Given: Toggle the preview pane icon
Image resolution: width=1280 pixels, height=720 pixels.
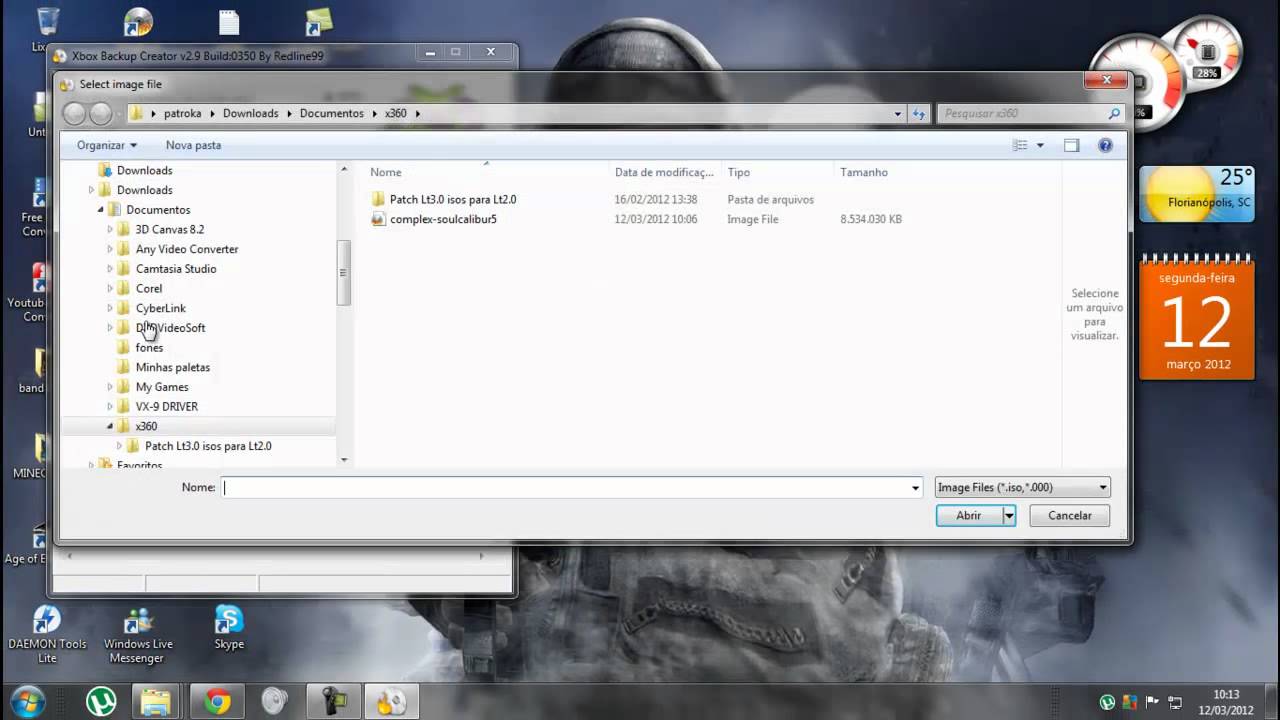Looking at the screenshot, I should click(1071, 145).
